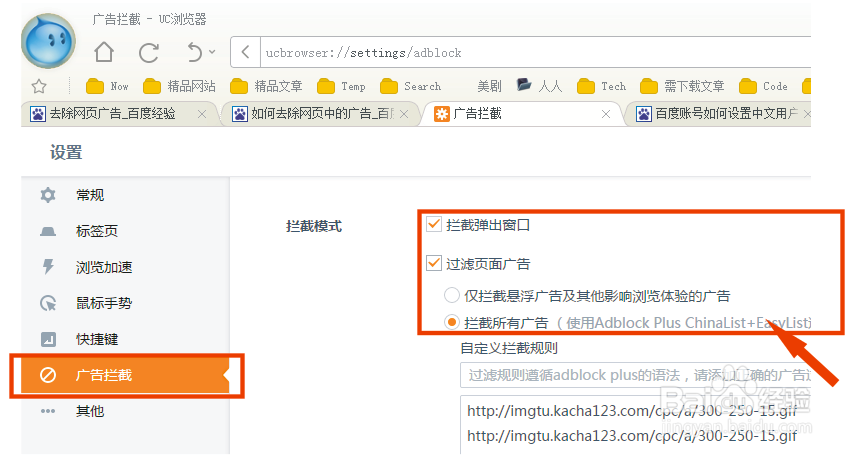Viewport: 860px width, 457px height.
Task: Reload the page with refresh icon
Action: [149, 53]
